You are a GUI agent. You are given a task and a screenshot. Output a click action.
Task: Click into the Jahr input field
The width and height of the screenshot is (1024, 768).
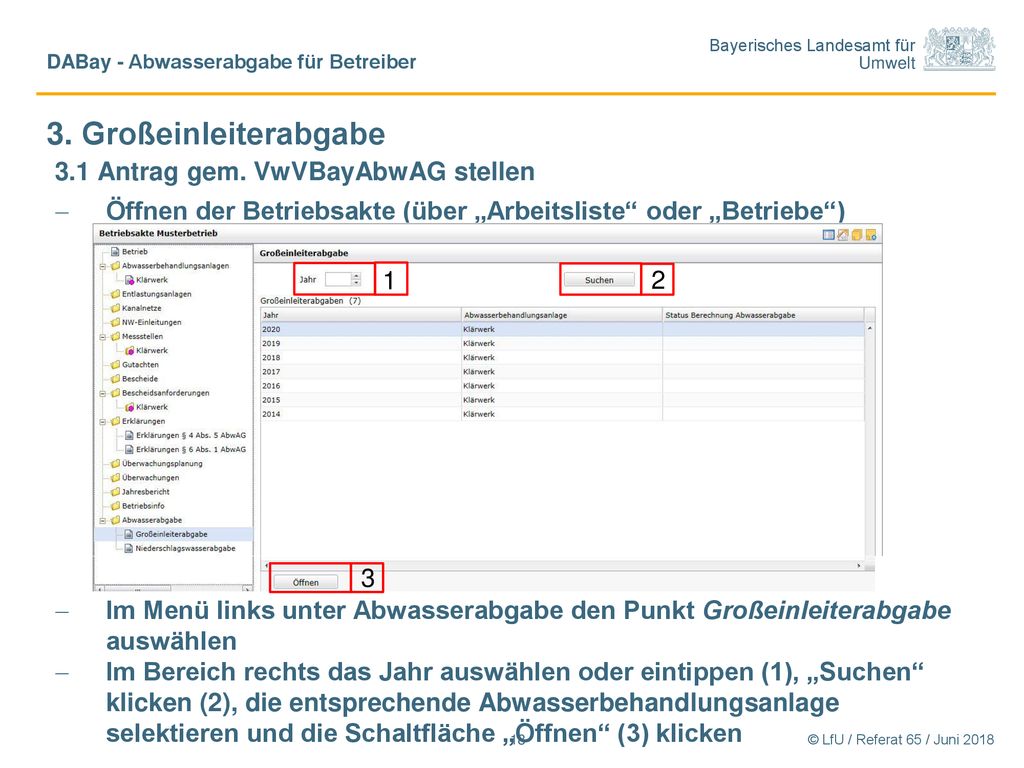338,280
